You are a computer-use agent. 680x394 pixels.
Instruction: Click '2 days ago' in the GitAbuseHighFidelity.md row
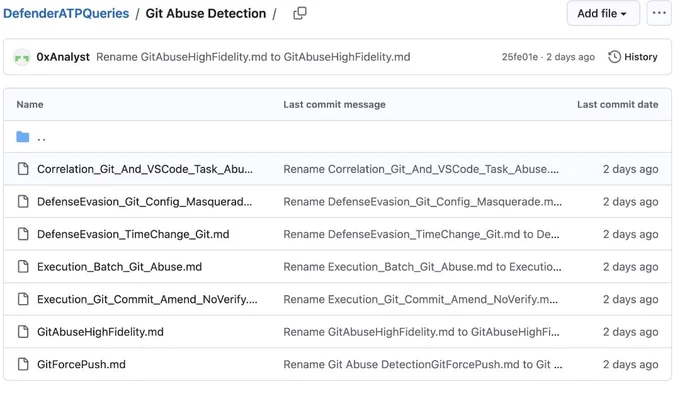pos(631,332)
